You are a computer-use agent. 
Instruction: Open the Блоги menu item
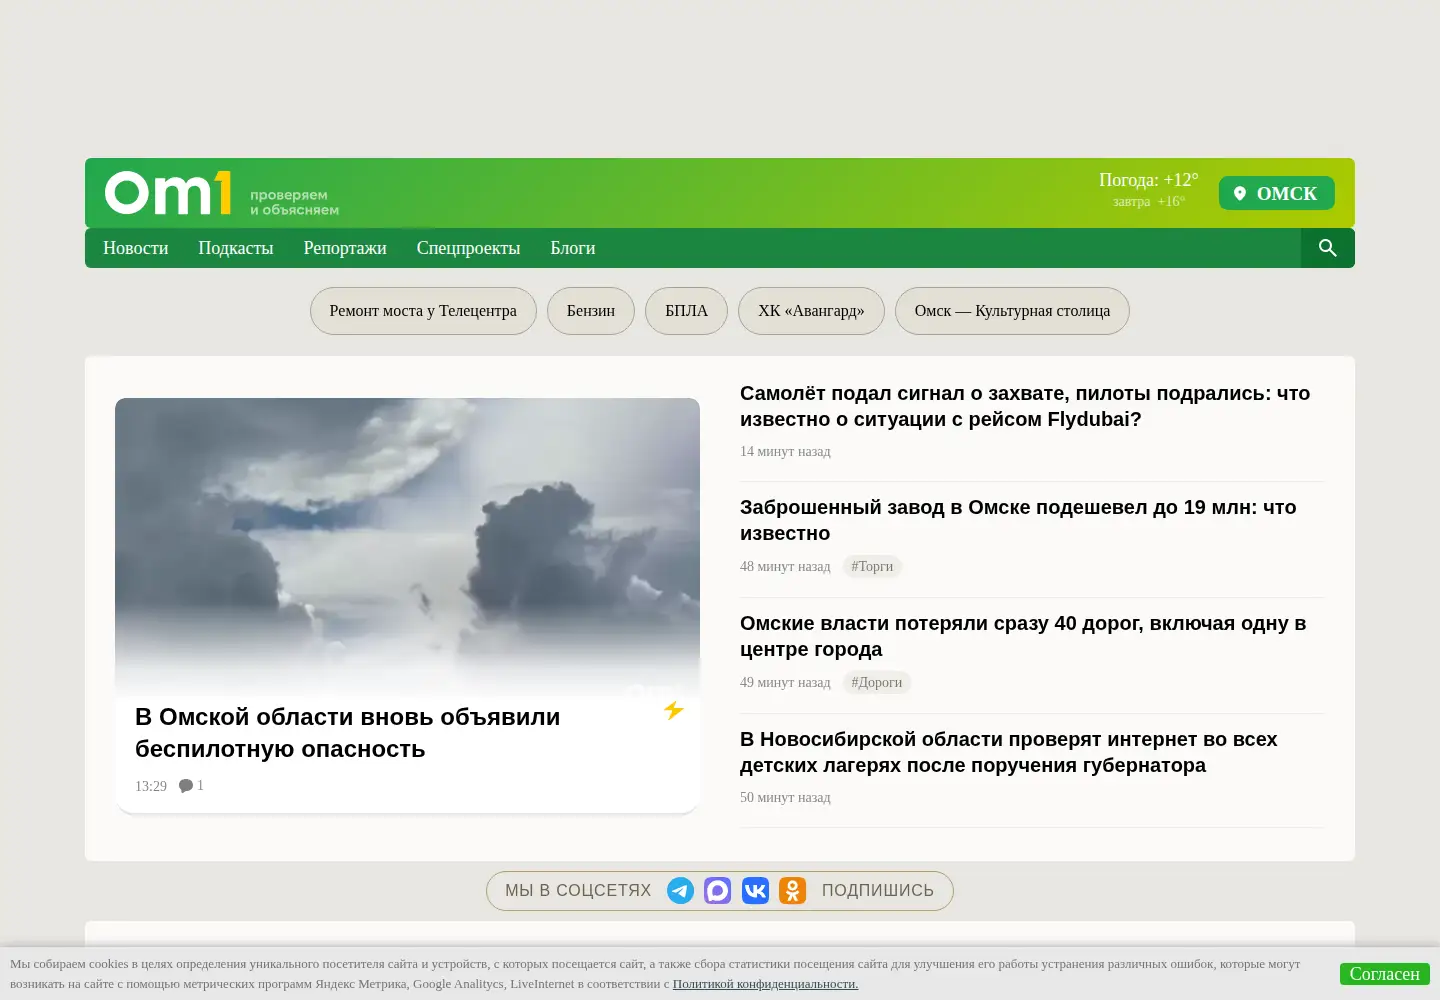[x=573, y=248]
